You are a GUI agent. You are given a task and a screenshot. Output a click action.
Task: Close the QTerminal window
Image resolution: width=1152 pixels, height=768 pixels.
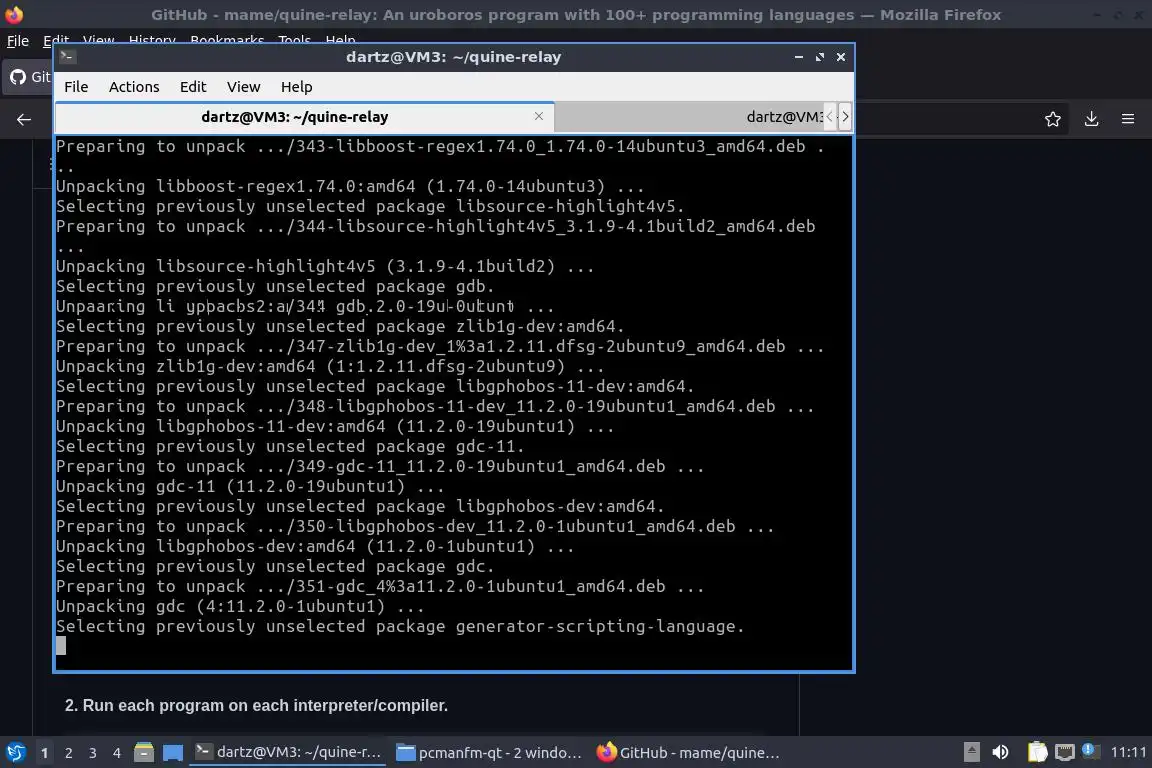840,57
